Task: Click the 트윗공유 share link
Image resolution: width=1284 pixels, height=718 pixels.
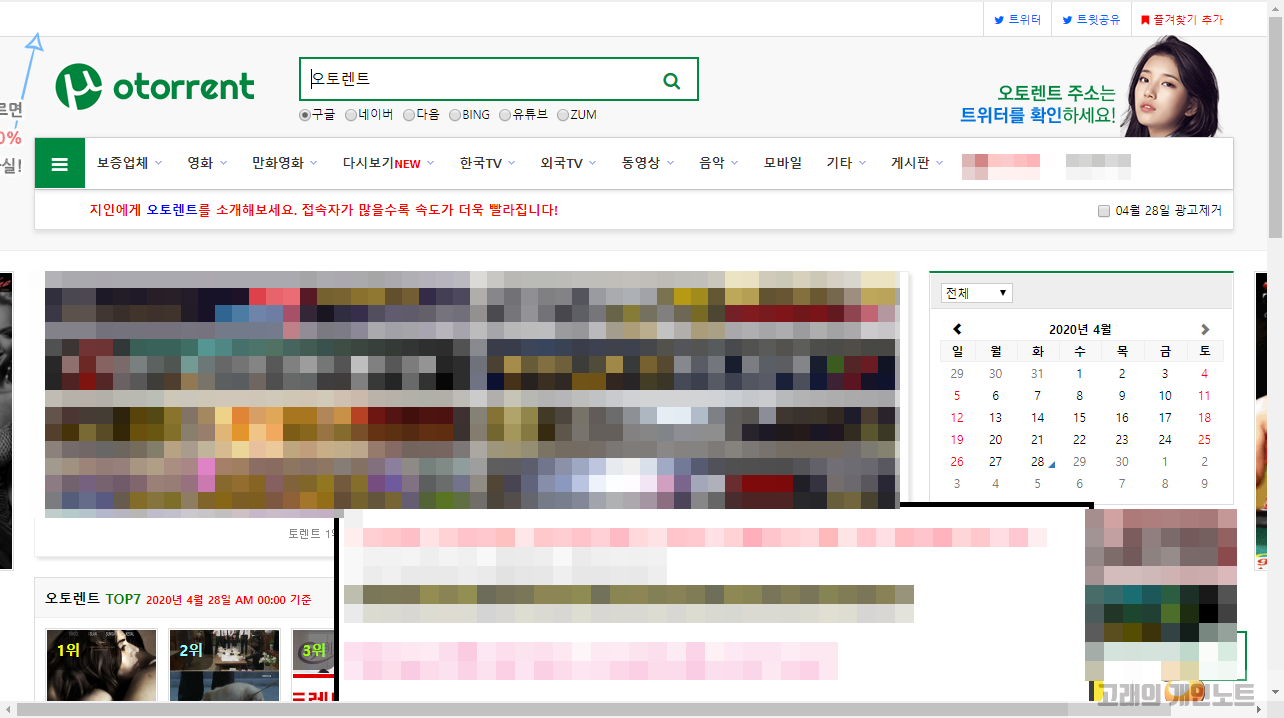Action: [1091, 19]
